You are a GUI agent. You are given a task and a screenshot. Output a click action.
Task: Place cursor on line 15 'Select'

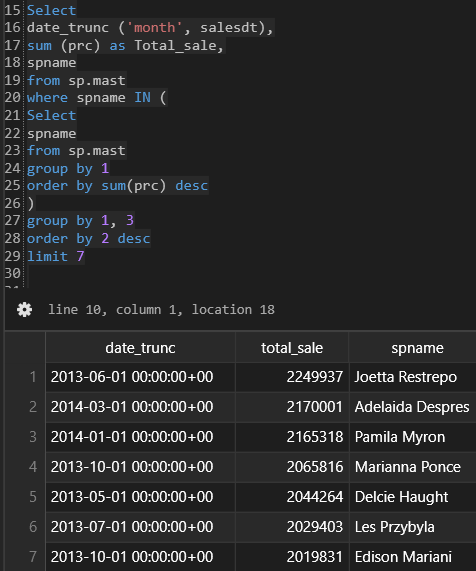click(51, 10)
